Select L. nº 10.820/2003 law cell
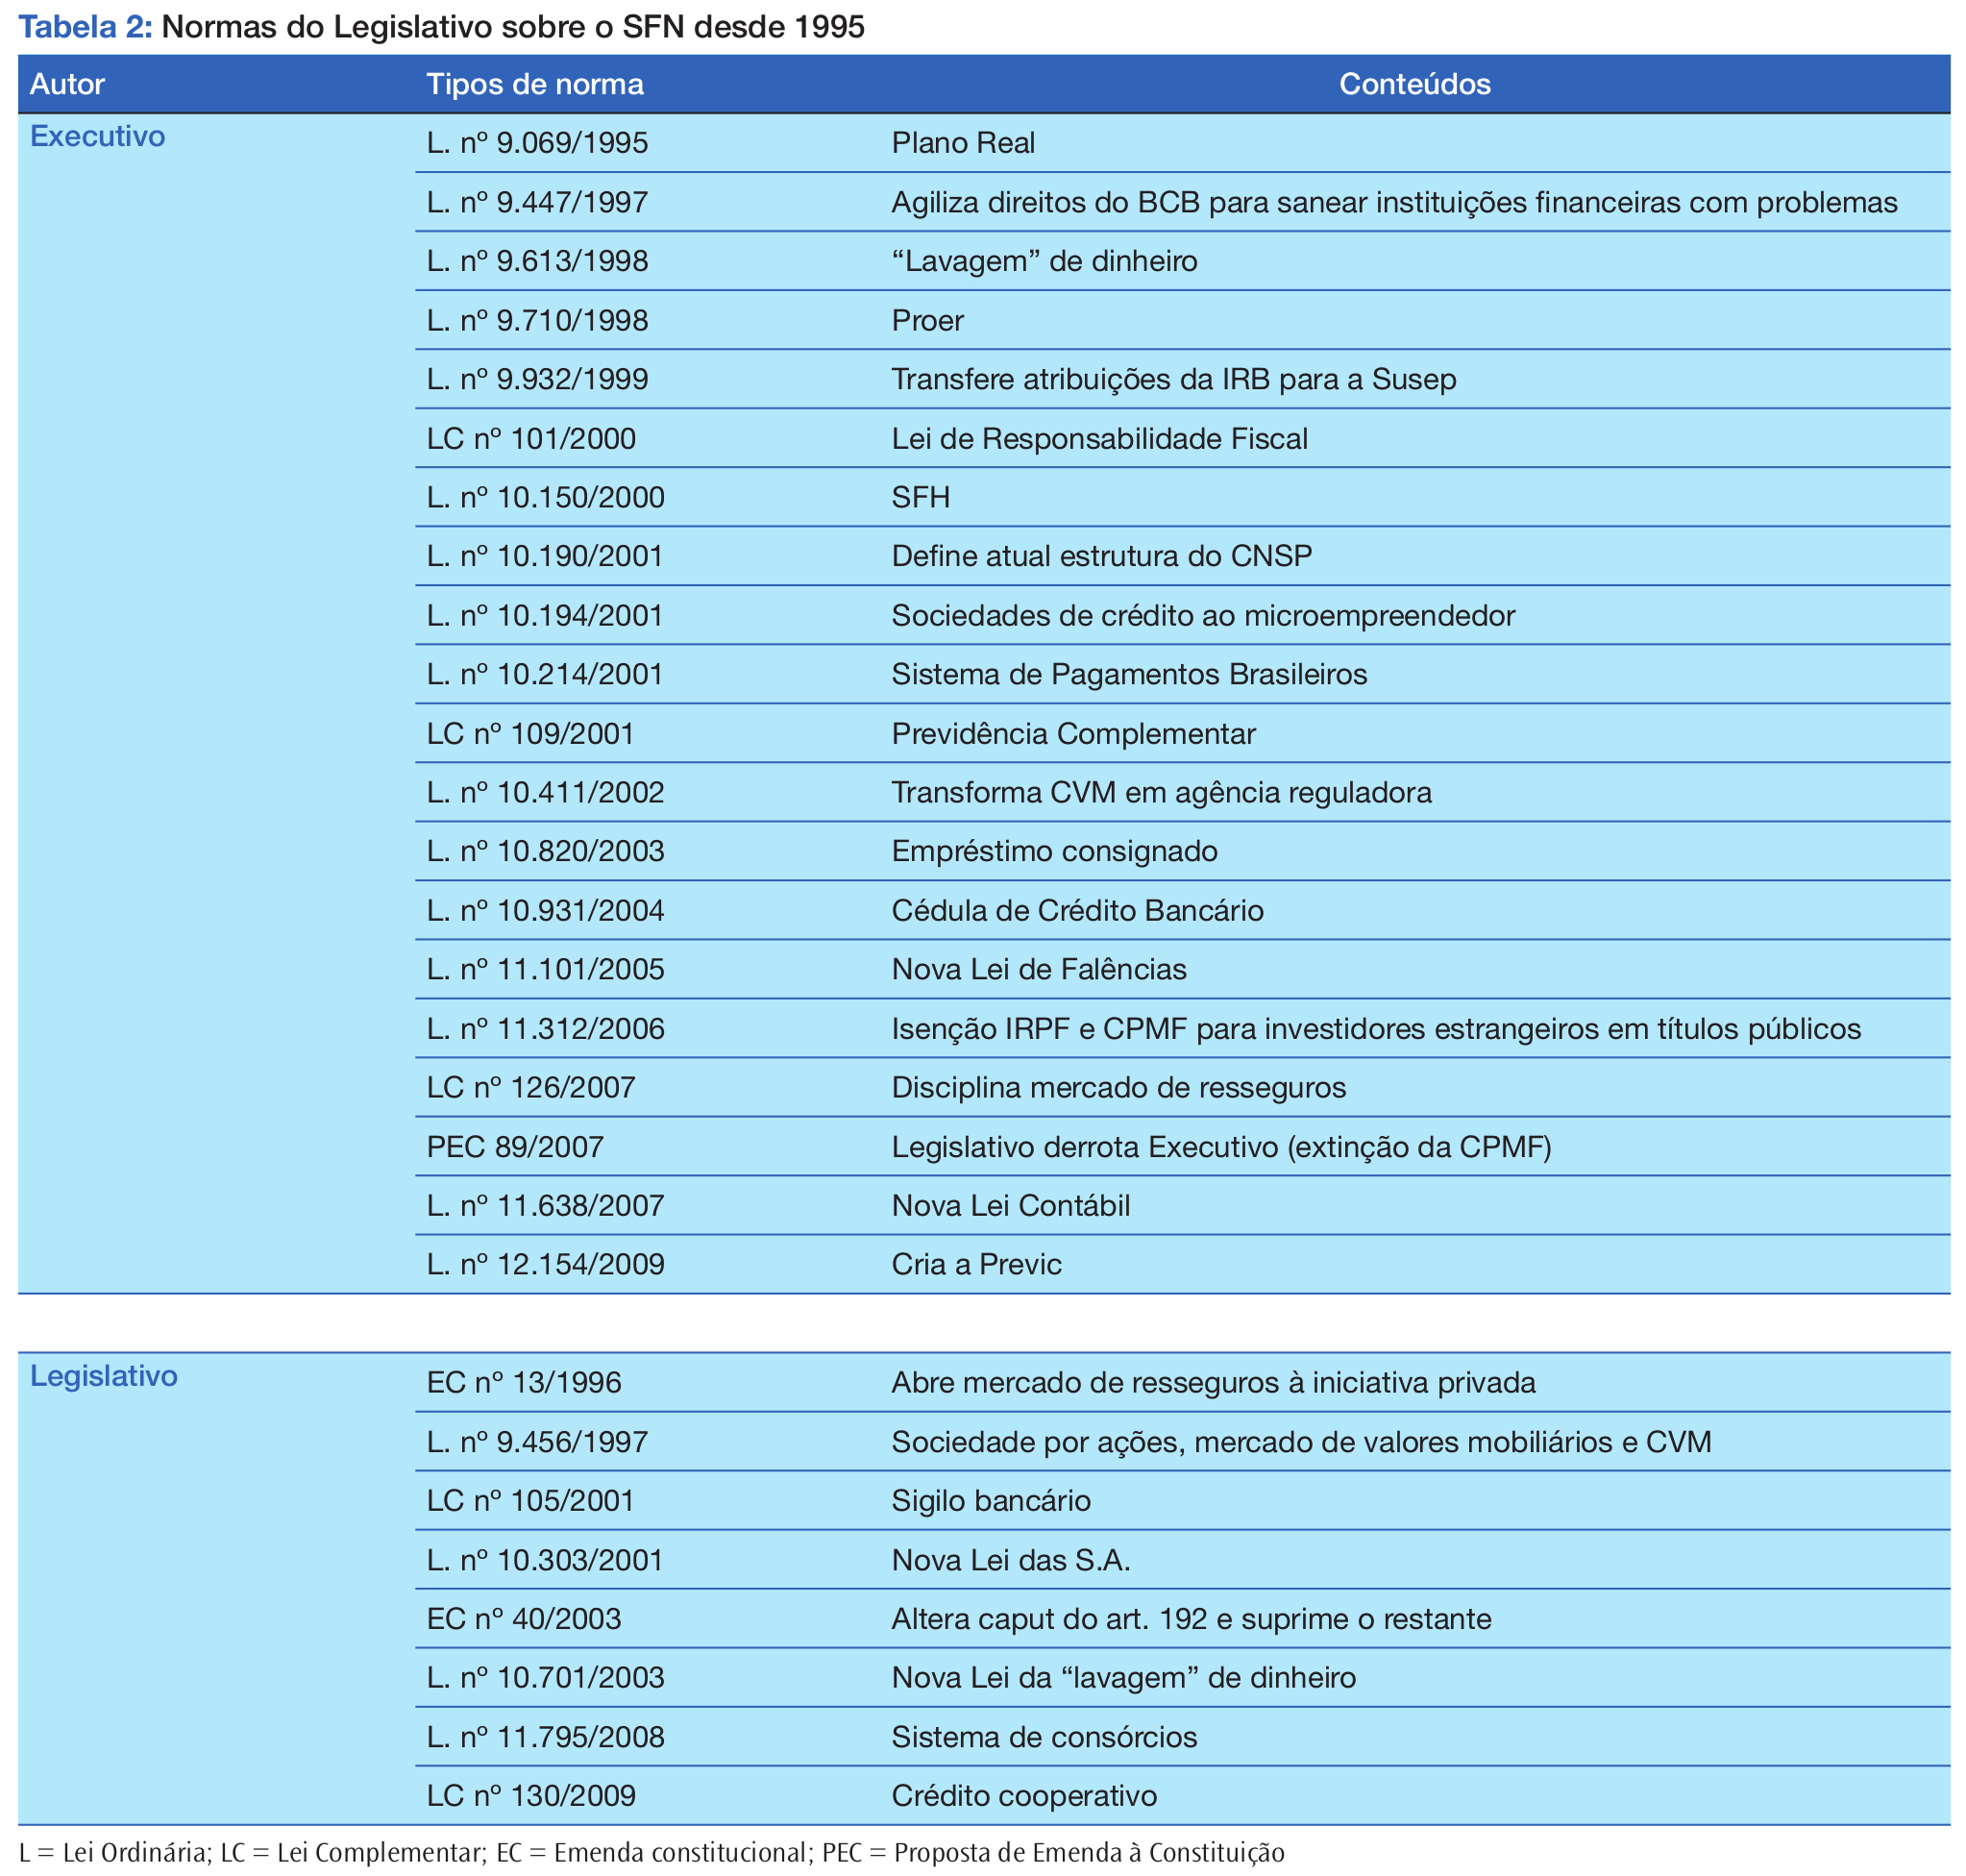This screenshot has width=1966, height=1876. pyautogui.click(x=545, y=851)
